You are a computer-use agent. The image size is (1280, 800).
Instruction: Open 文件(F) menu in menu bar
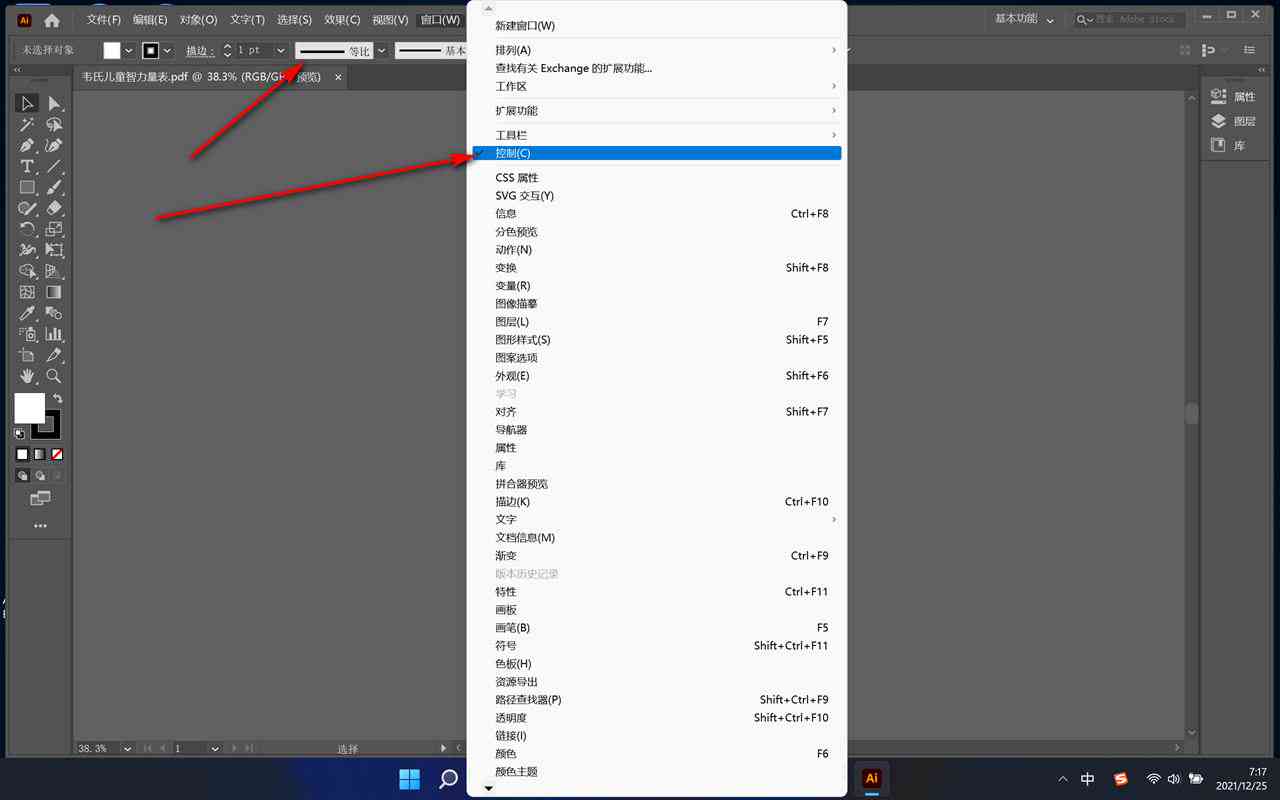click(104, 20)
